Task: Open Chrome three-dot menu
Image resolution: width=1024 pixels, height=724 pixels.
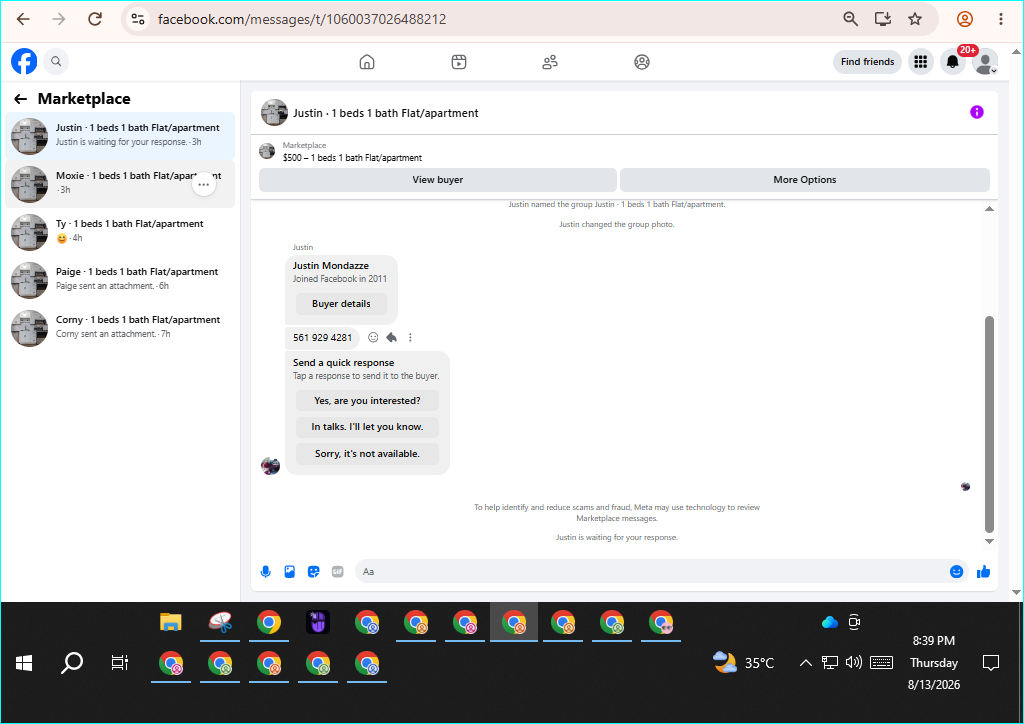Action: pos(1000,19)
